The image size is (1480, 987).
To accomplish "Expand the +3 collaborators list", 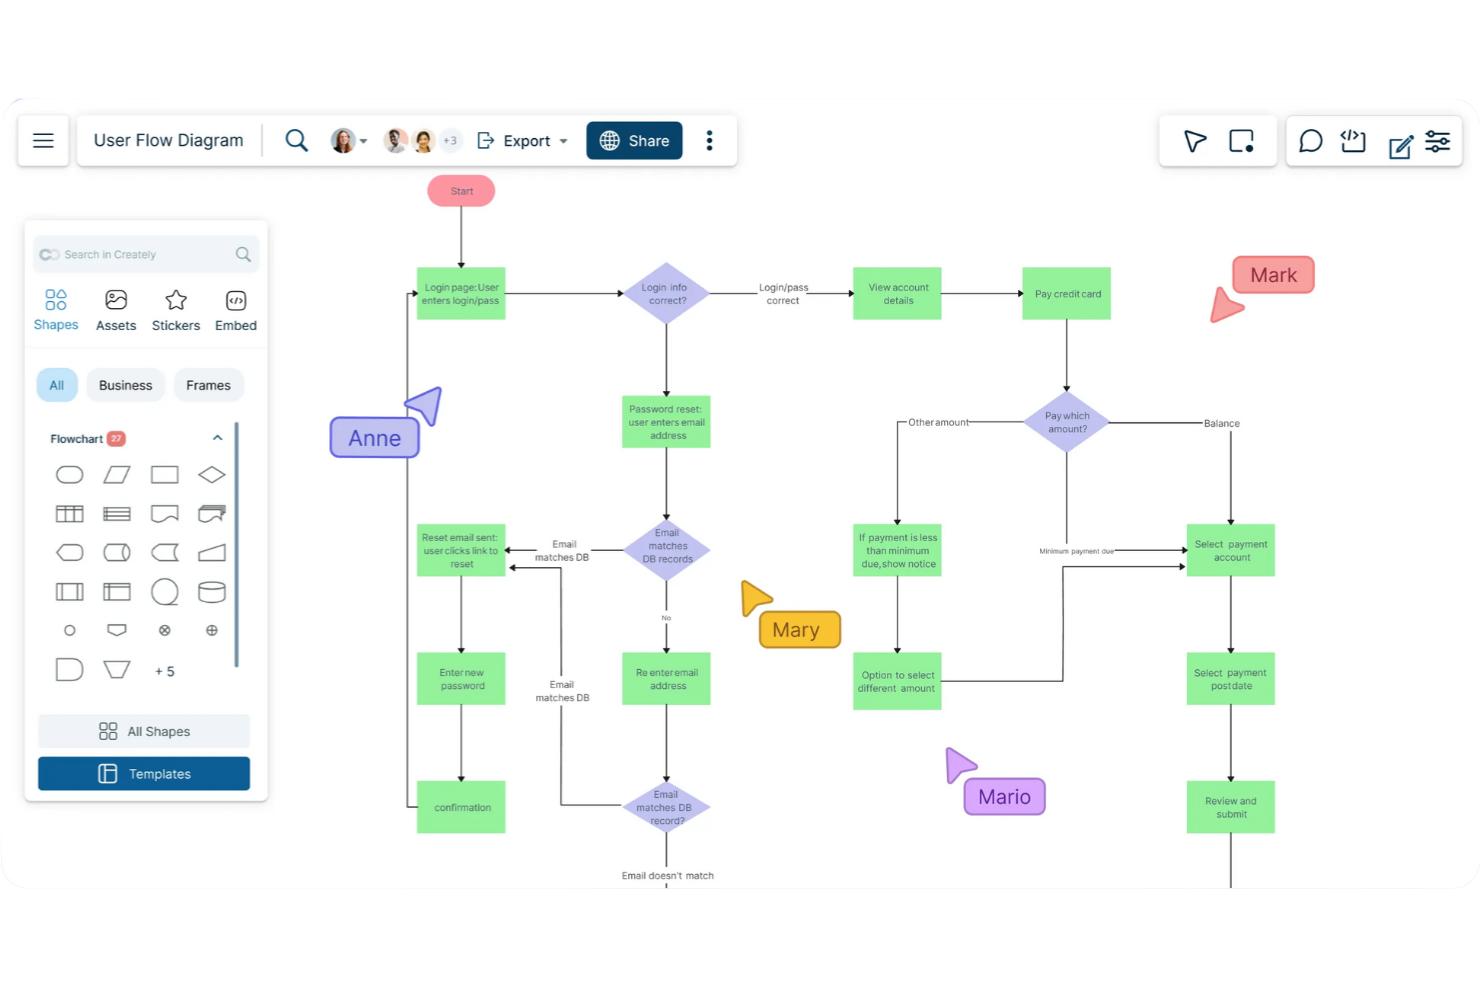I will click(x=450, y=140).
